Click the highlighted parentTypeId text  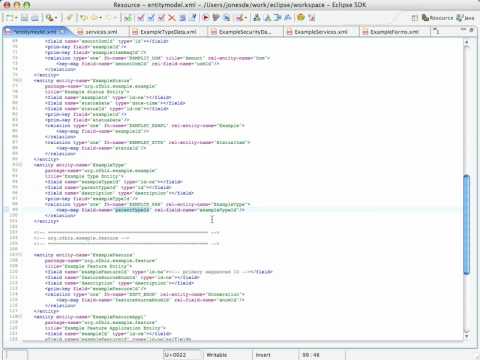click(x=132, y=210)
